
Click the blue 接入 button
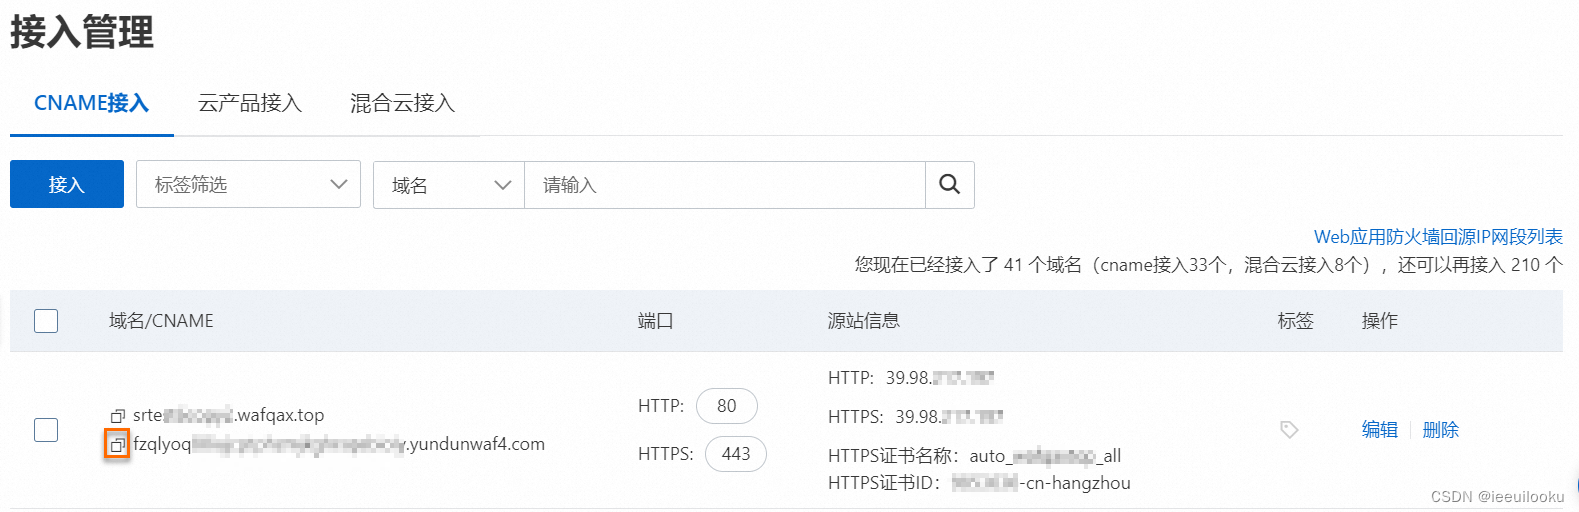point(67,184)
